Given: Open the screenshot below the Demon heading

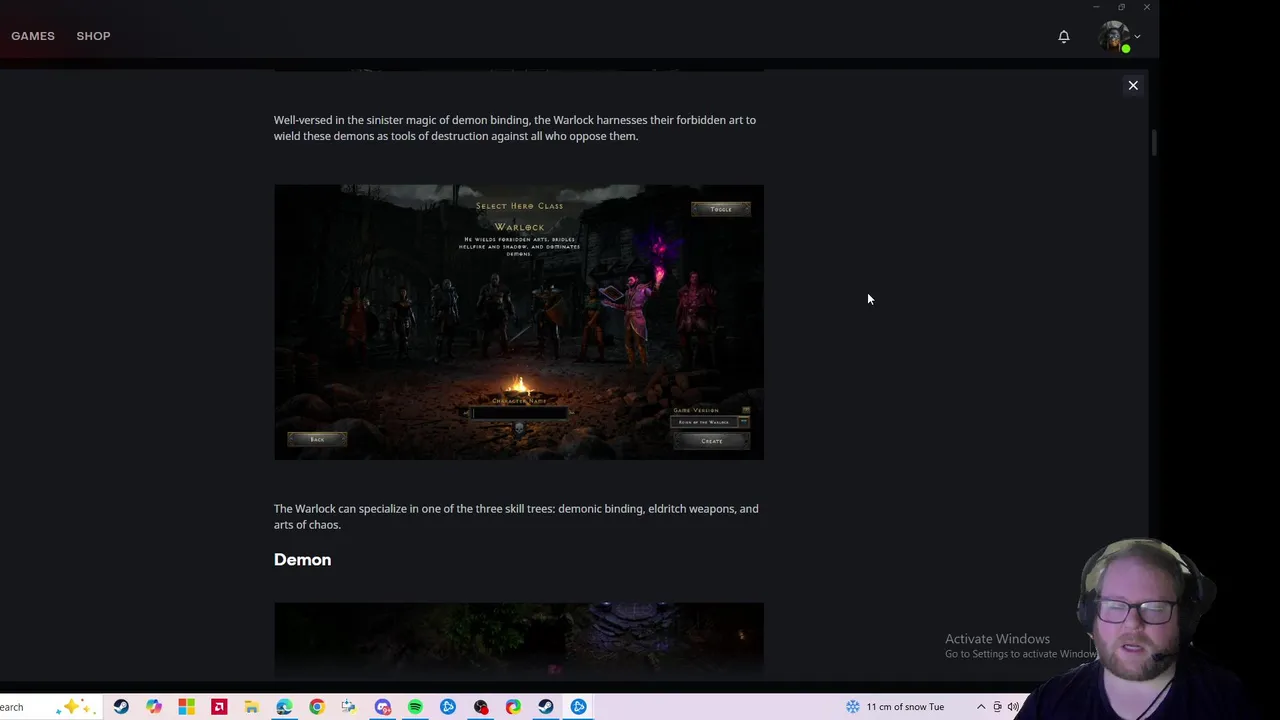Looking at the screenshot, I should point(519,640).
